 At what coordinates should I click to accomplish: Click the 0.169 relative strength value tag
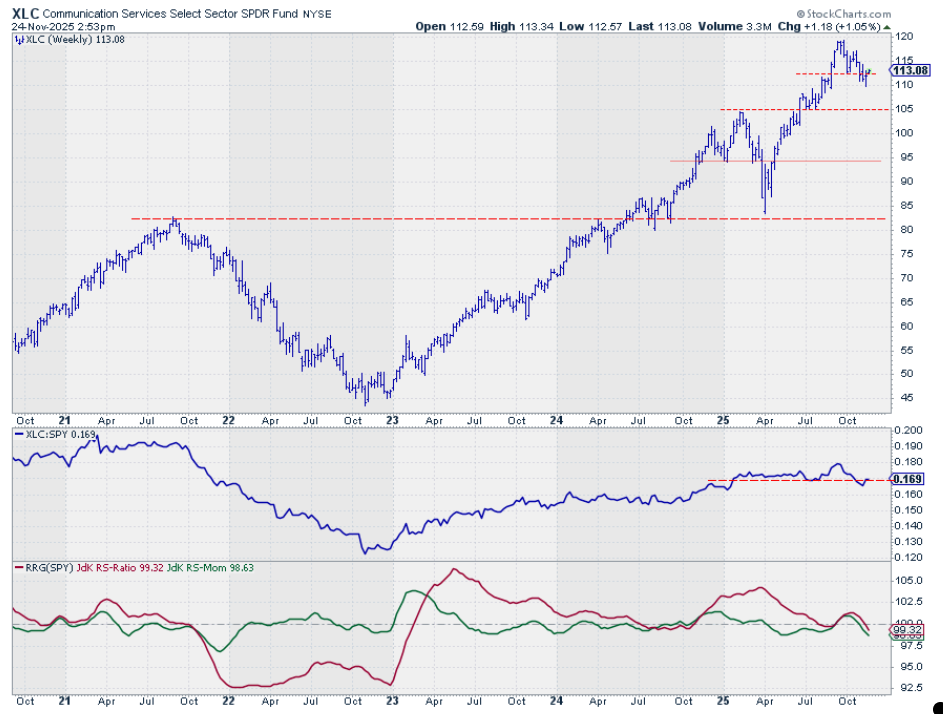pos(906,480)
